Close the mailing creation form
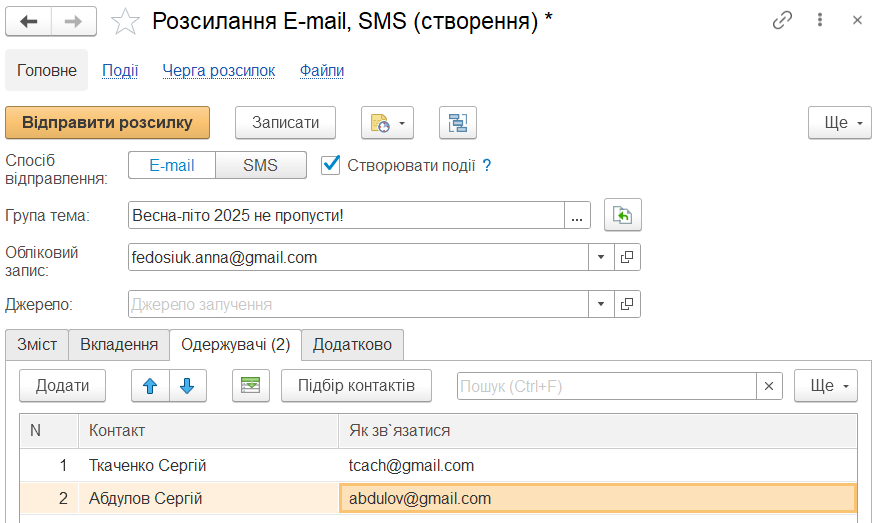This screenshot has width=875, height=523. (x=857, y=21)
